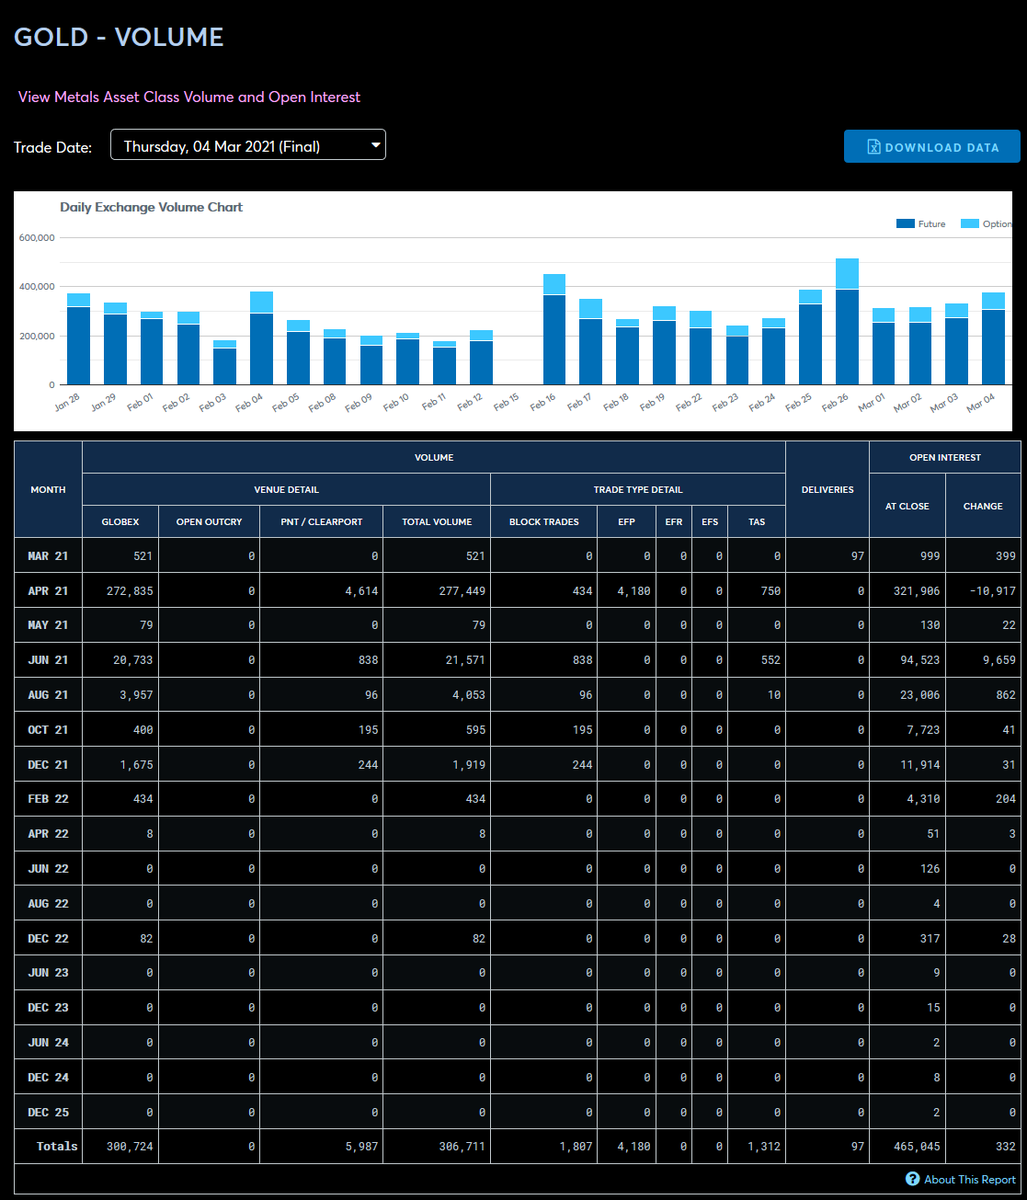Click the 20,733 Globex value
Viewport: 1027px width, 1200px height.
[133, 660]
